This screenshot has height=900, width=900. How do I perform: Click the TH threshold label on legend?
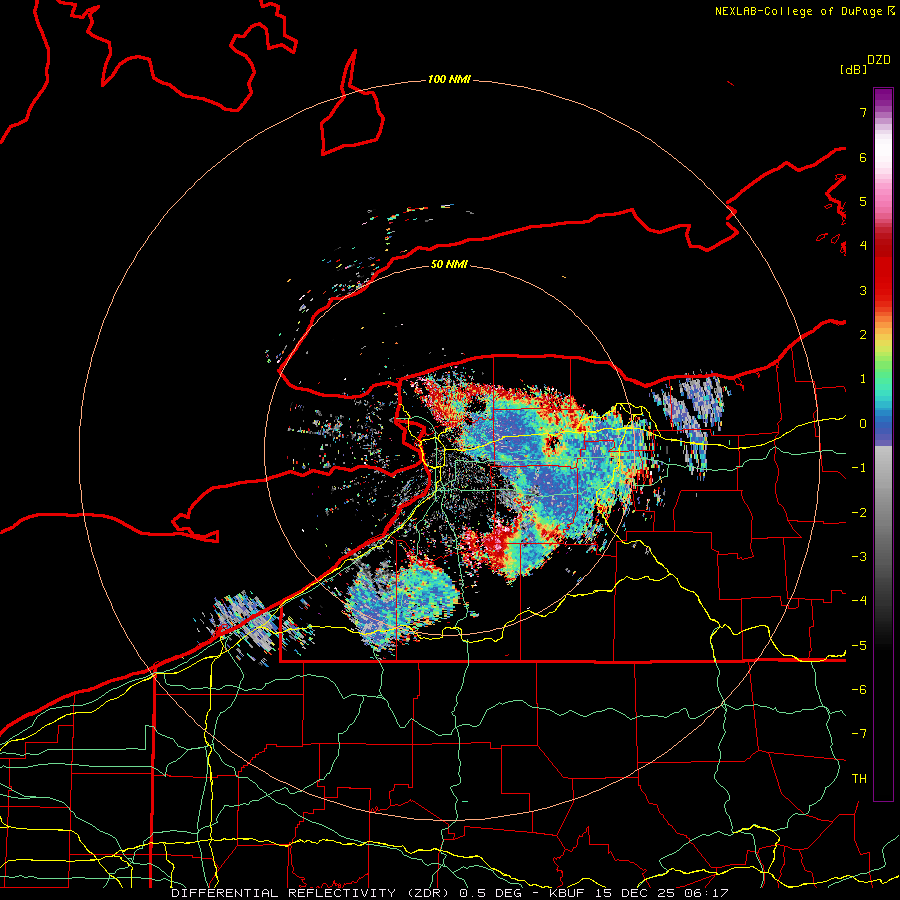click(859, 779)
